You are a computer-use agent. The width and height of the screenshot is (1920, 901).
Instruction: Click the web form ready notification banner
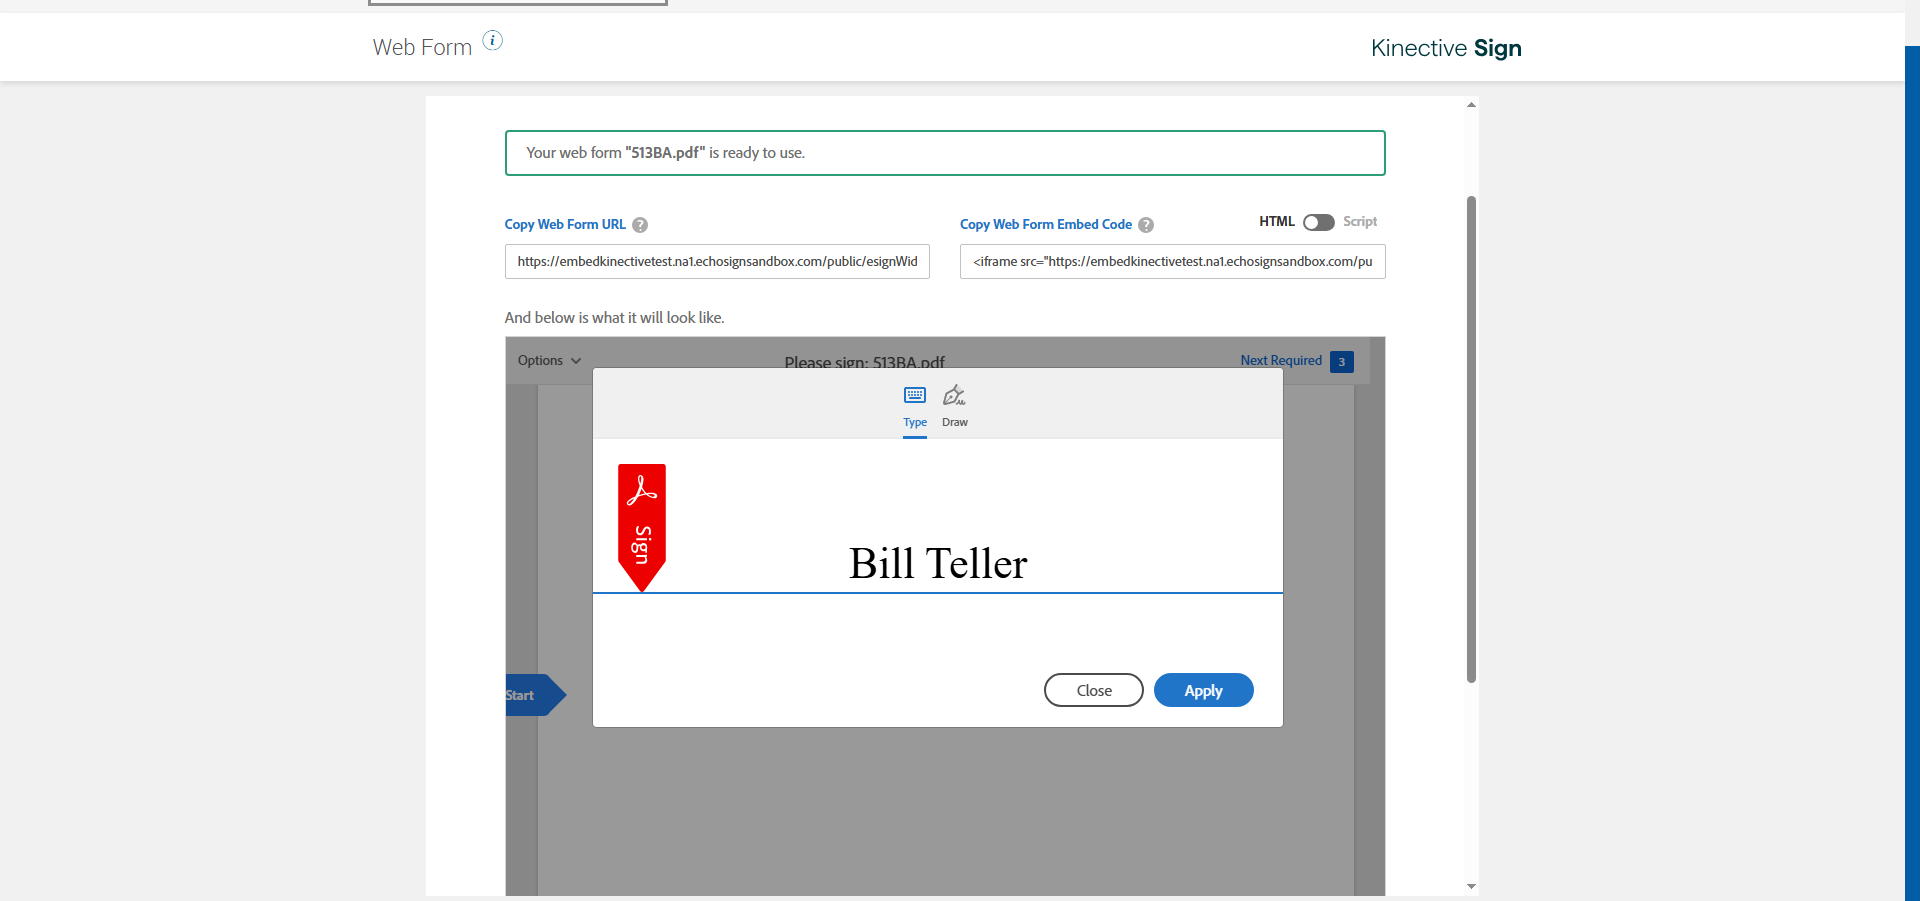click(945, 153)
